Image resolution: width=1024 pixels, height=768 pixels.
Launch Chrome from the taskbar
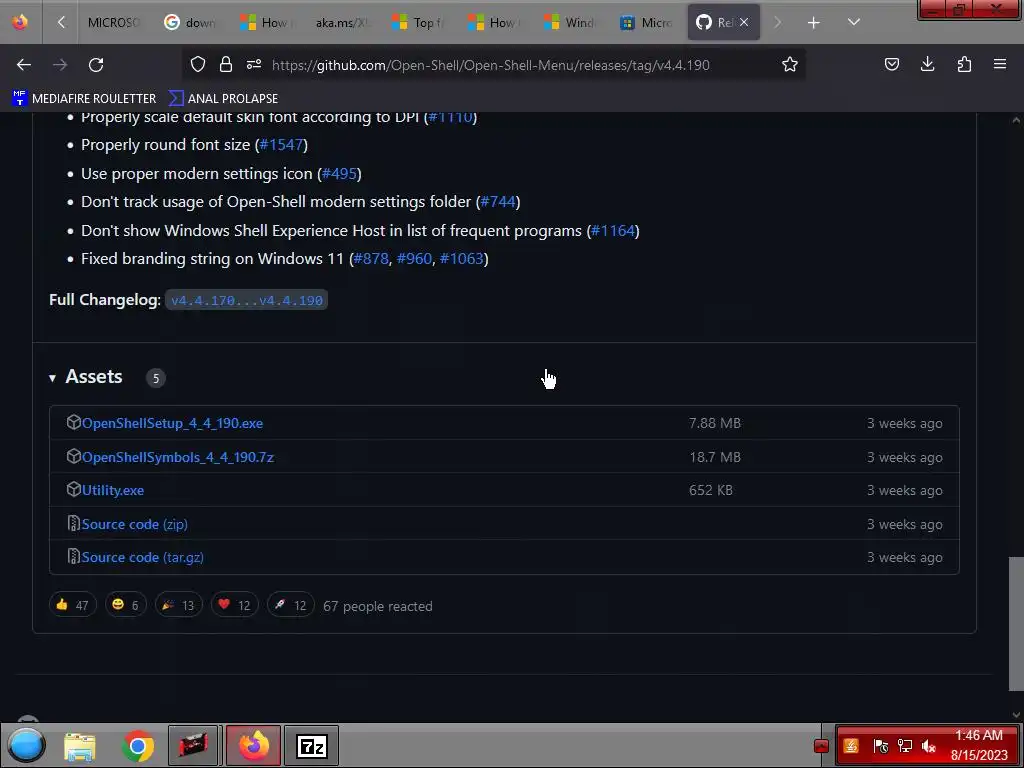tap(138, 746)
